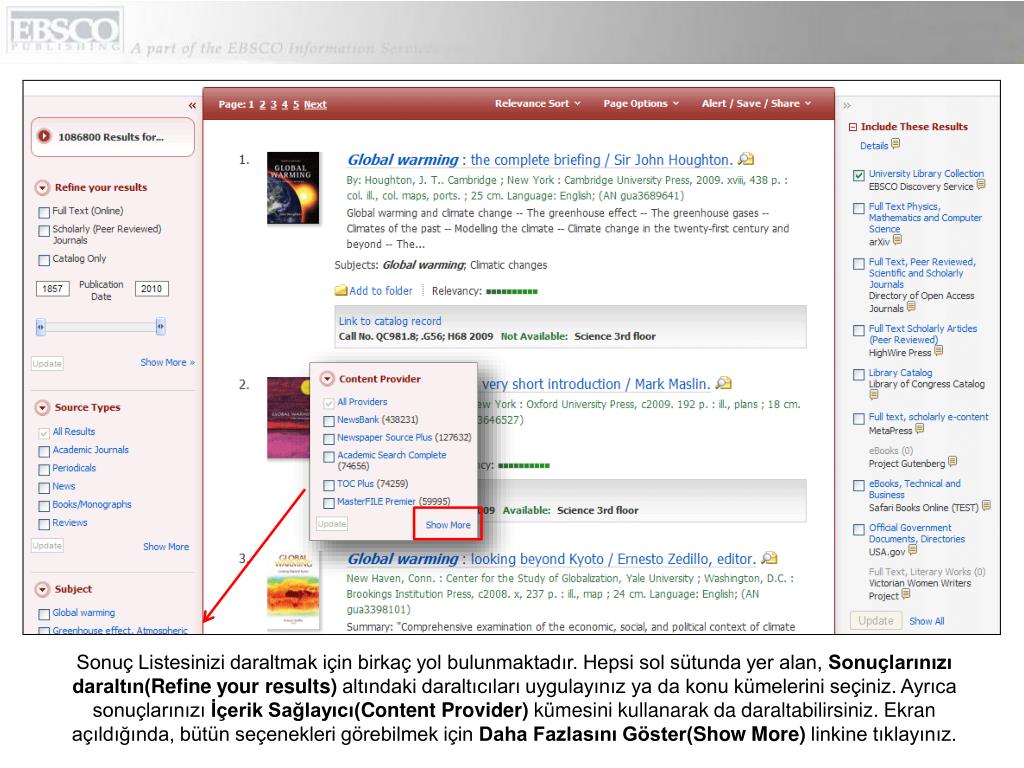1024x768 pixels.
Task: Tick the Library Catalog checkbox
Action: pyautogui.click(x=859, y=375)
